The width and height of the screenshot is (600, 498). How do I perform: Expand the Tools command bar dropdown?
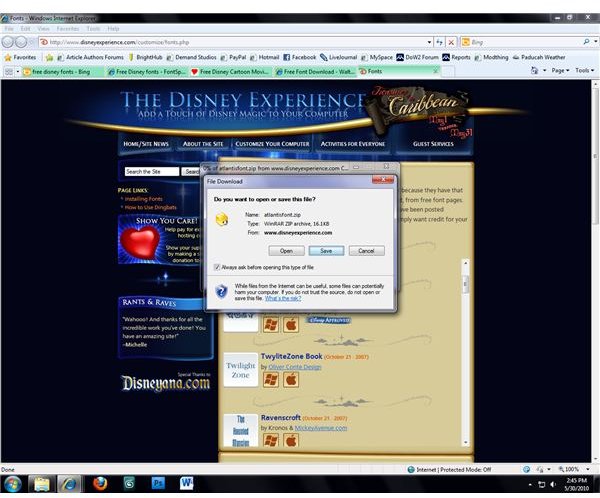click(x=584, y=70)
